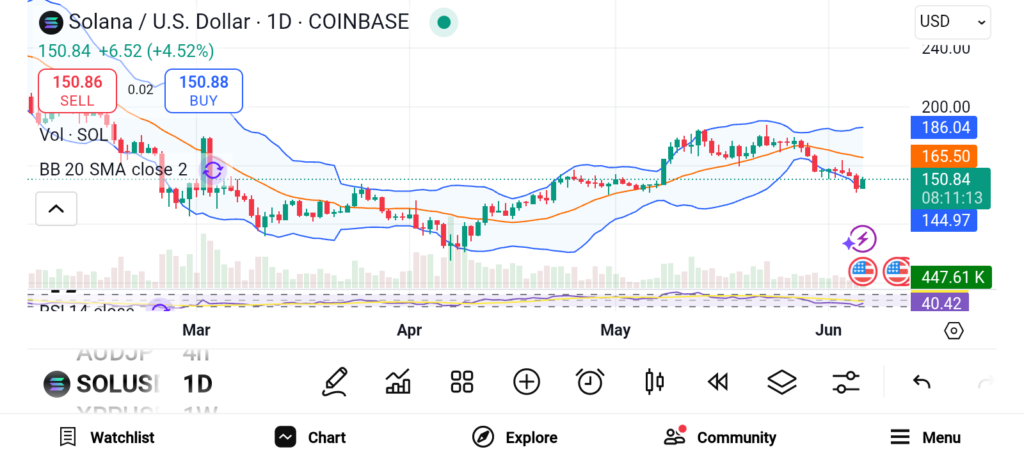1024x461 pixels.
Task: Select the 186.04 upper band price label
Action: pyautogui.click(x=944, y=127)
